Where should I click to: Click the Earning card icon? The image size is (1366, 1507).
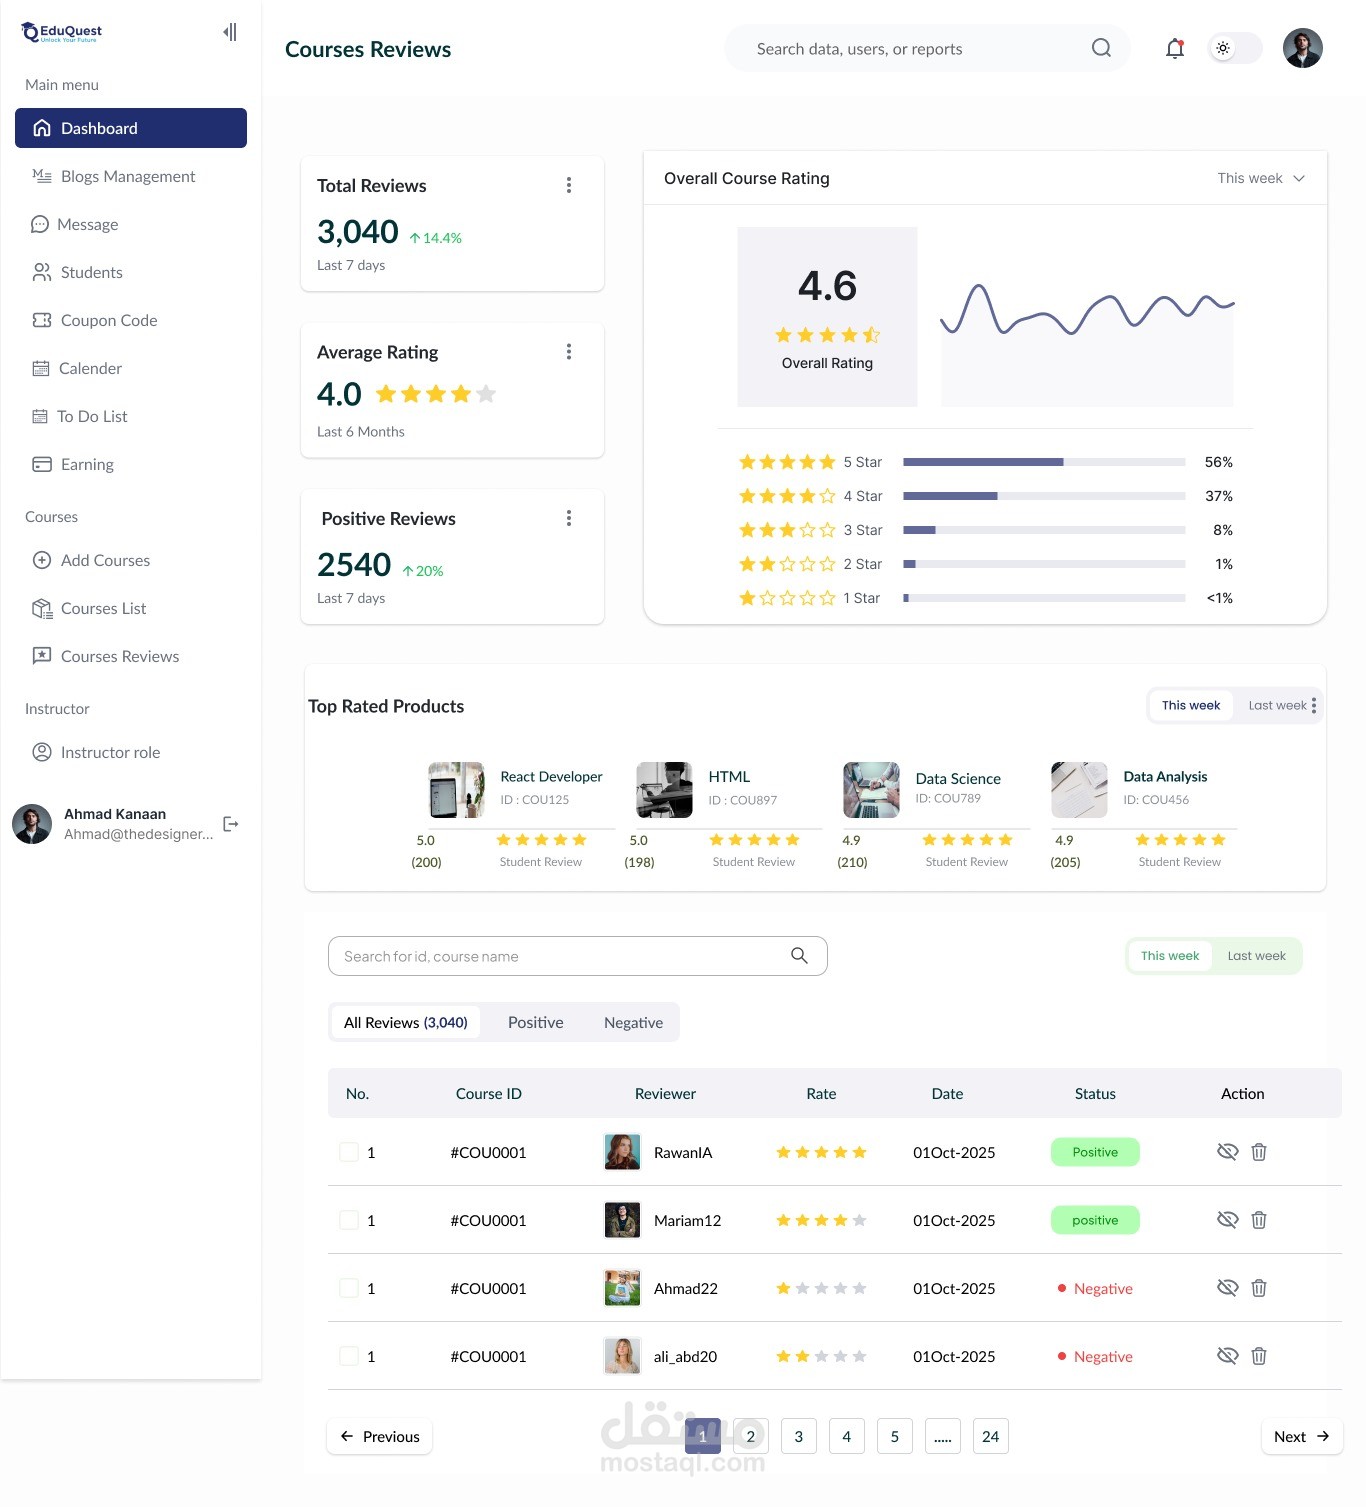point(42,464)
